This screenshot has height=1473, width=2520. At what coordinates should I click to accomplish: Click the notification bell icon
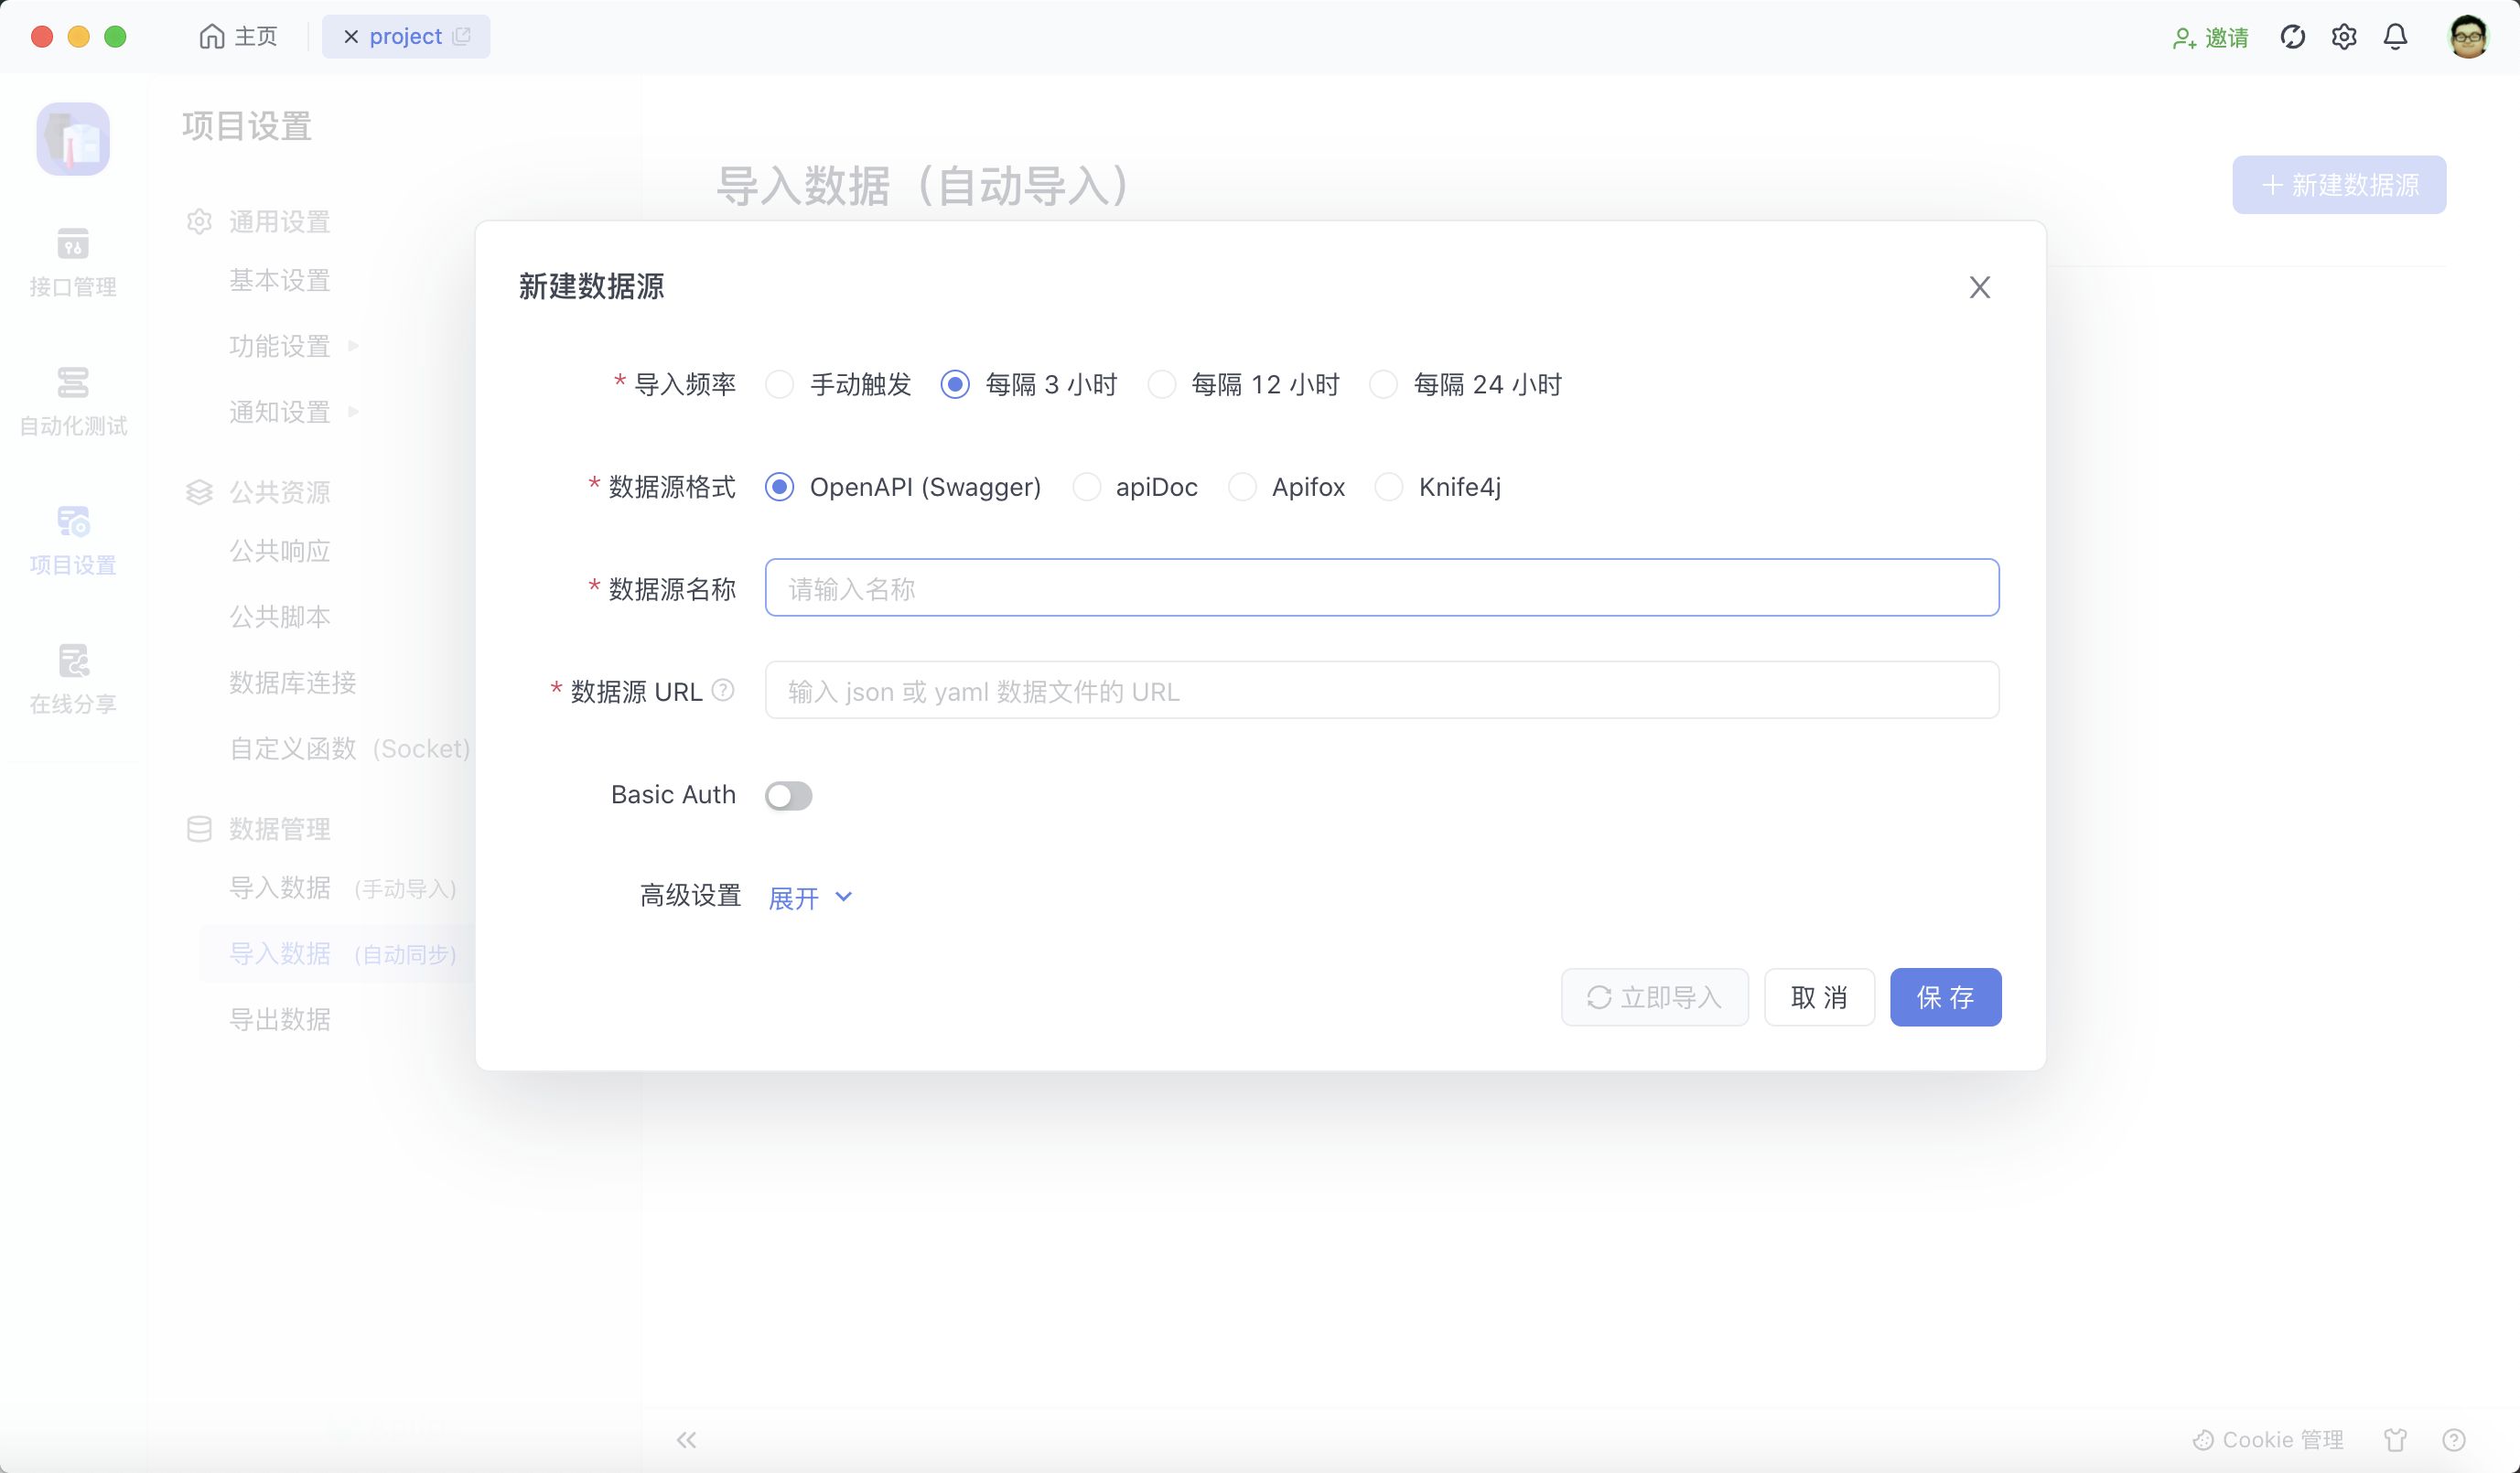point(2395,36)
